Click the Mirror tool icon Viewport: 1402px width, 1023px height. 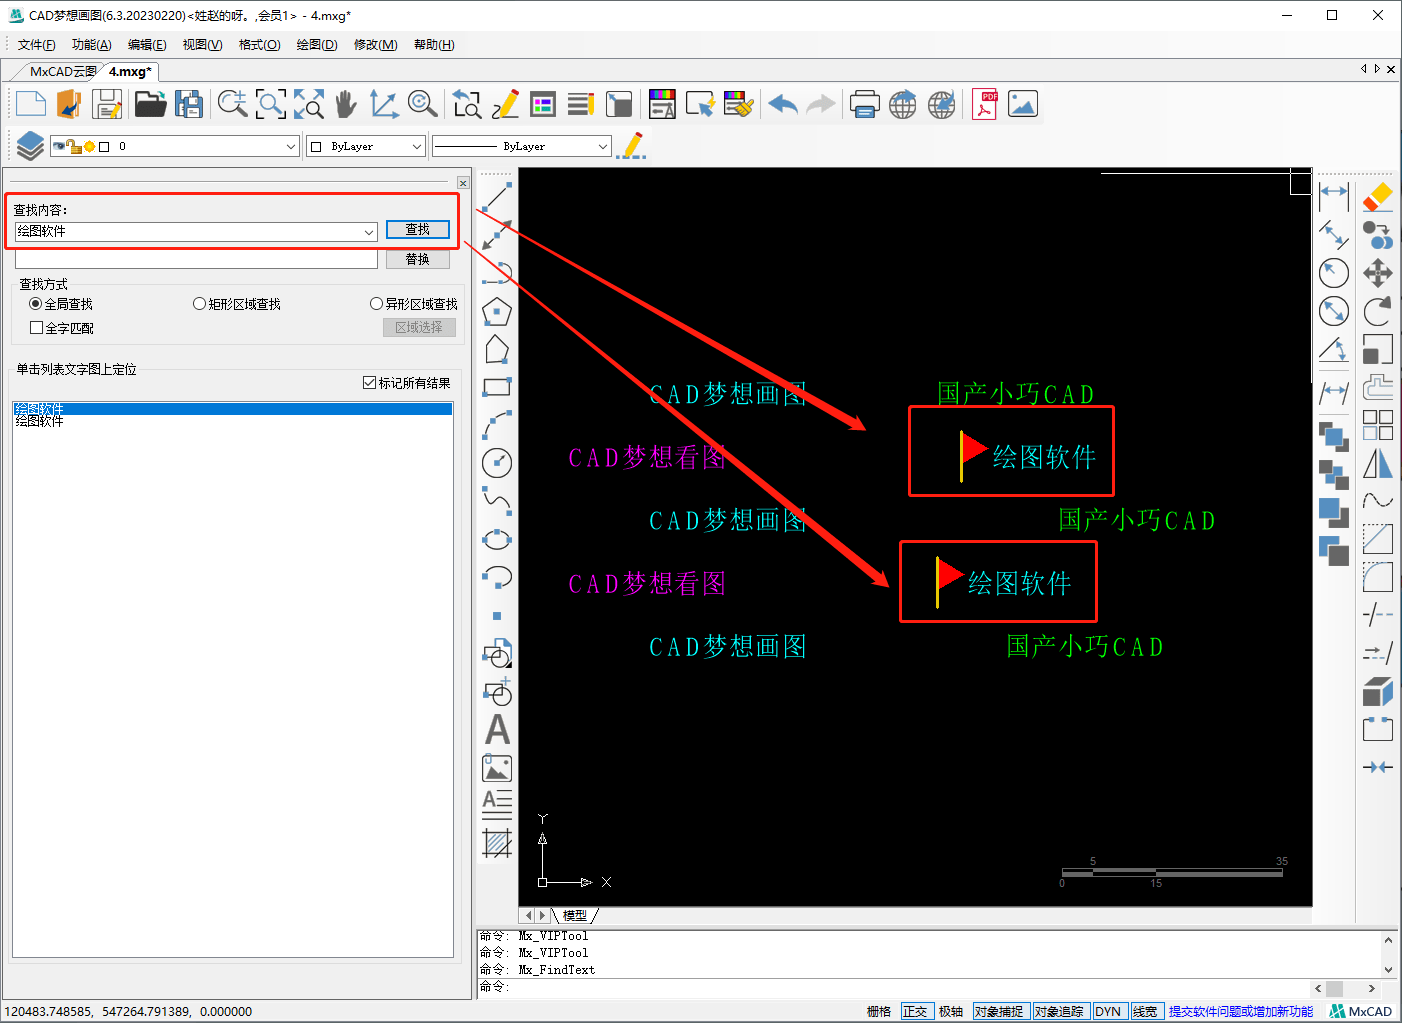(1377, 464)
